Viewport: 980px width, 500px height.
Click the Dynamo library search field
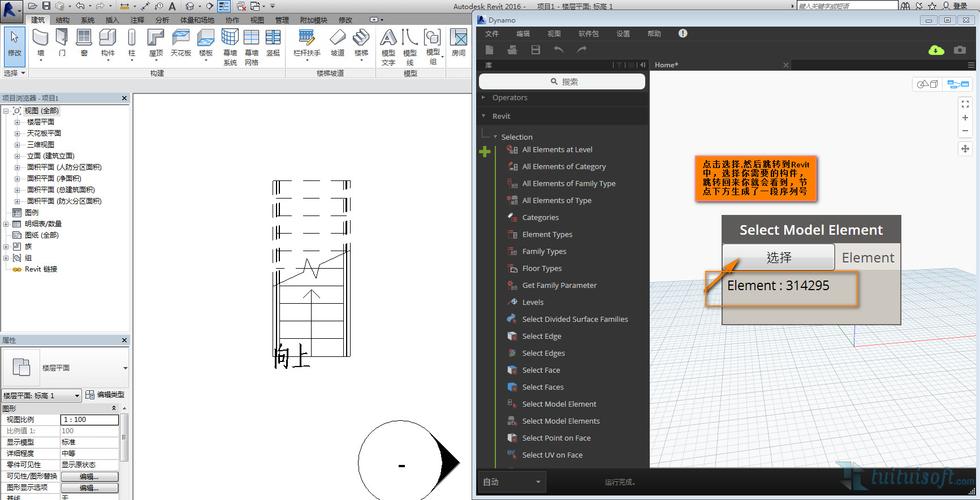[563, 81]
